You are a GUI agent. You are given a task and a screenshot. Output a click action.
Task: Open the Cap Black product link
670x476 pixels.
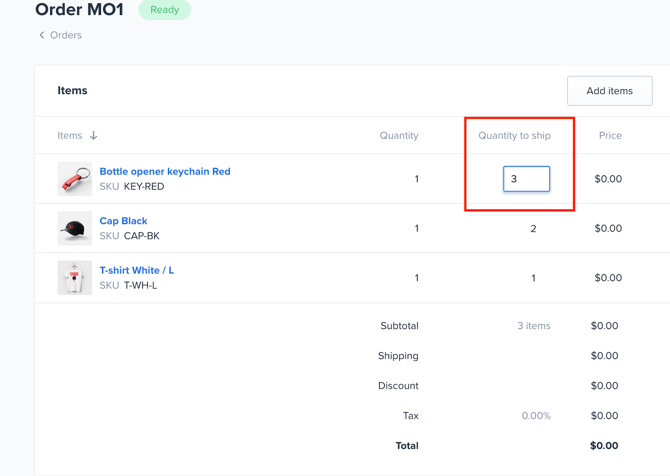pos(123,221)
